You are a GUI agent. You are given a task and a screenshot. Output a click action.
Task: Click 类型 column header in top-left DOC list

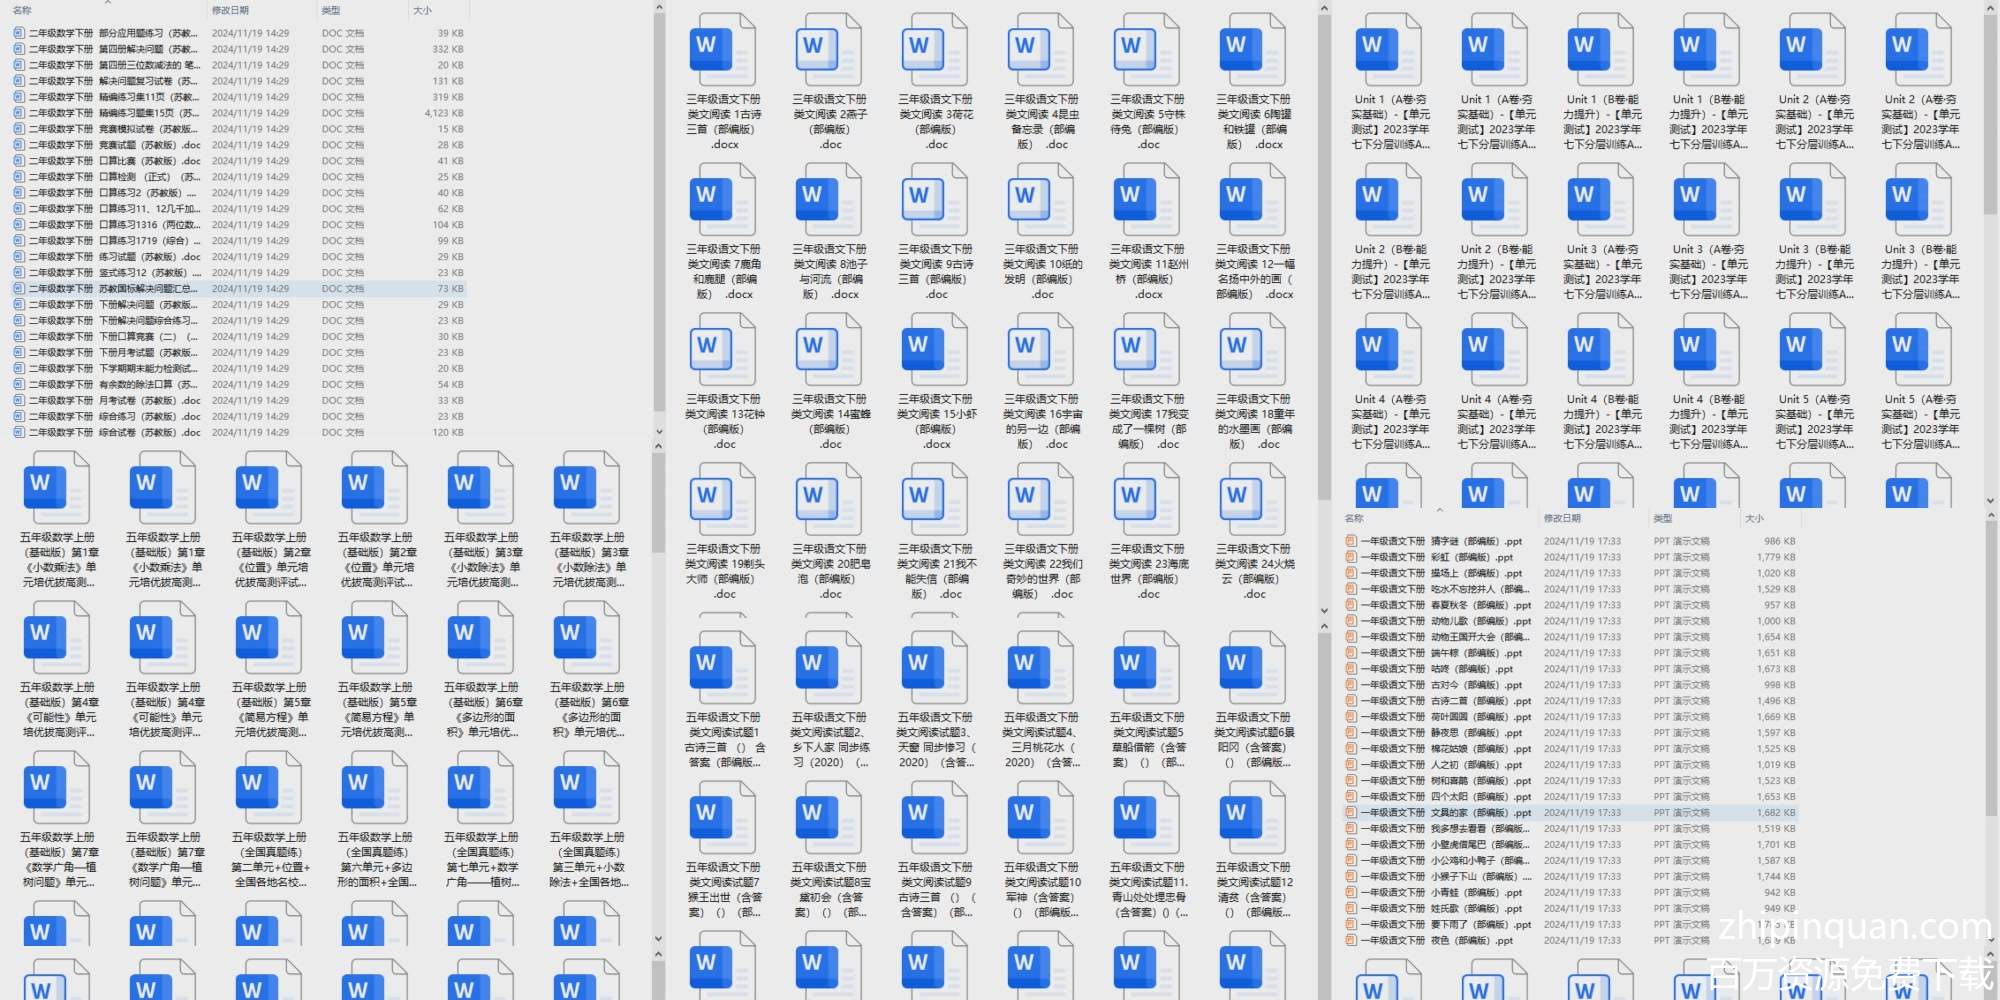[331, 10]
